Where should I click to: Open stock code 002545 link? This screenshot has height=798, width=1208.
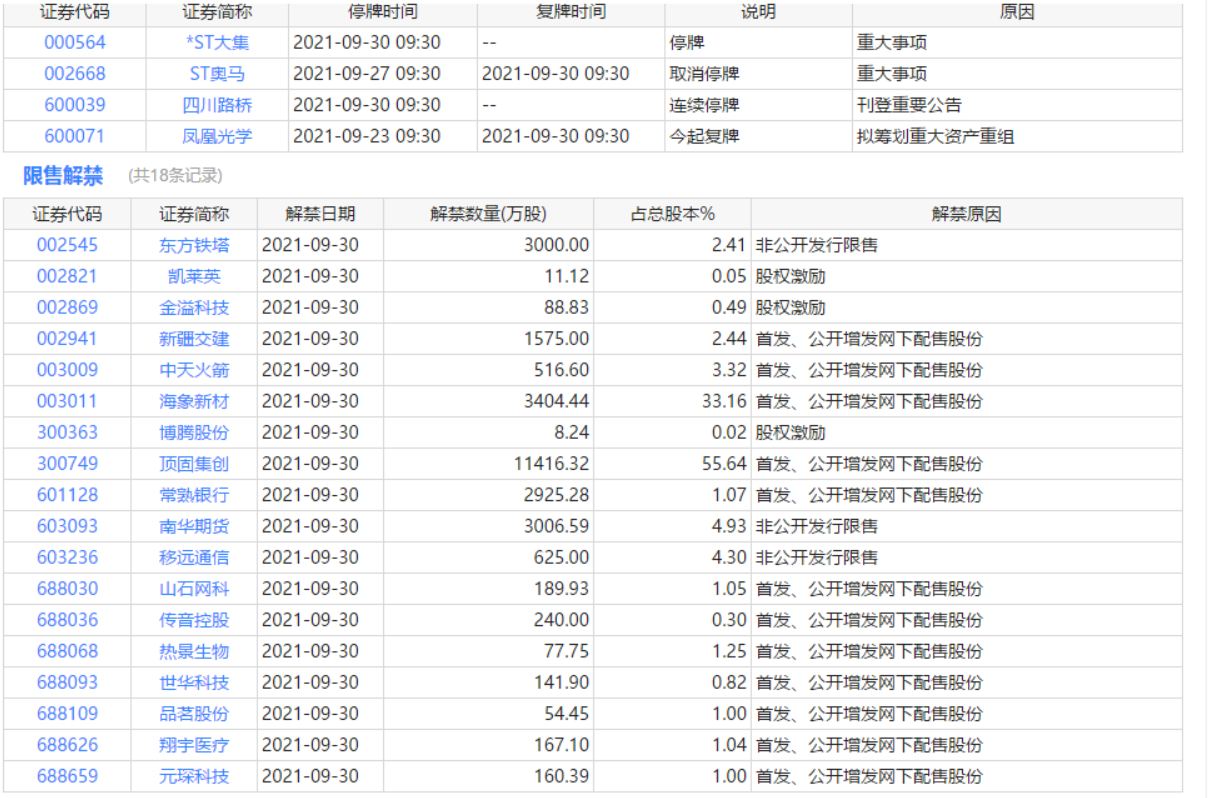tap(67, 245)
